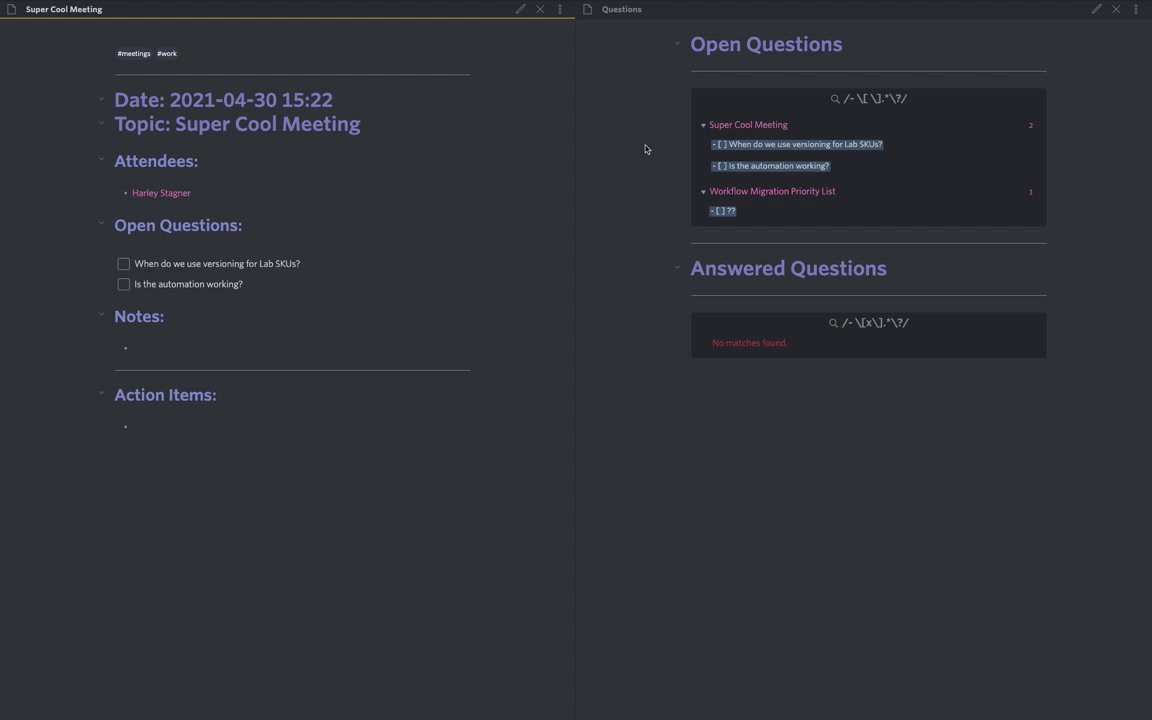
Task: Open the '- [ ] ??' search result match
Action: coord(723,211)
